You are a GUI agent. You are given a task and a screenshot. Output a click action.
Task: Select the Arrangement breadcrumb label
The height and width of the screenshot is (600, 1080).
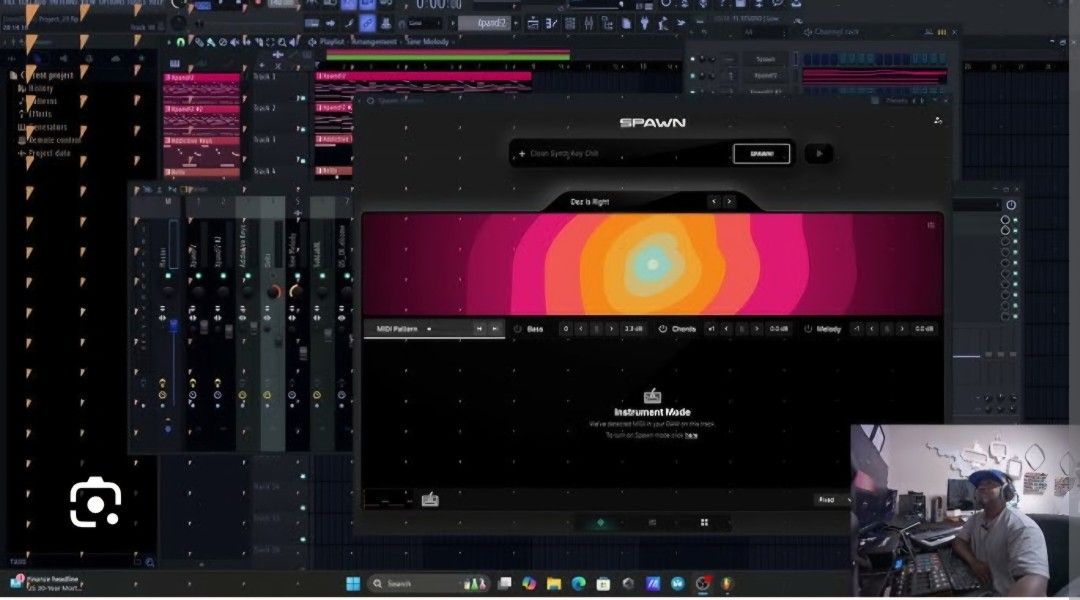(373, 42)
